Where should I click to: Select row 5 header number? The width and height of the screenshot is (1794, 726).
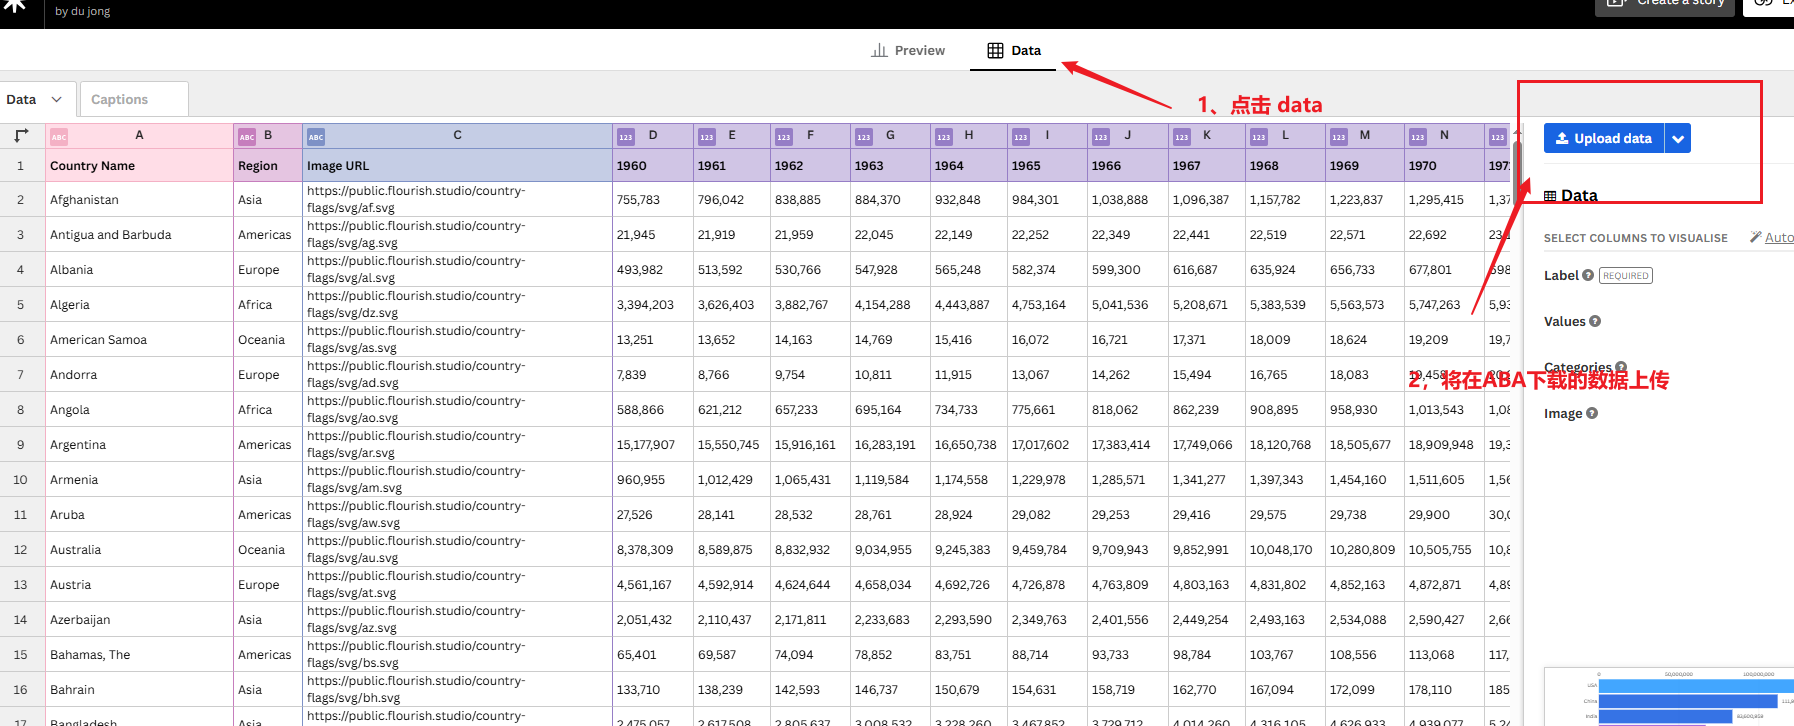pos(21,304)
